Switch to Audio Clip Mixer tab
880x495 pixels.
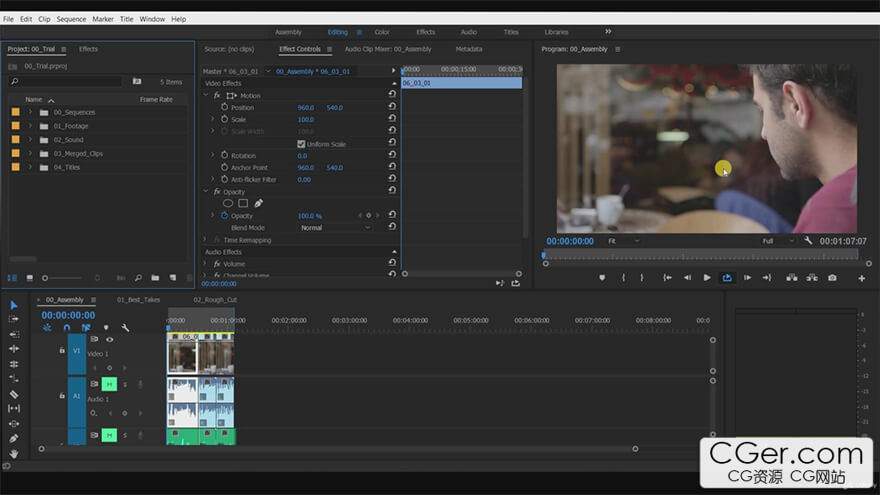tap(388, 49)
